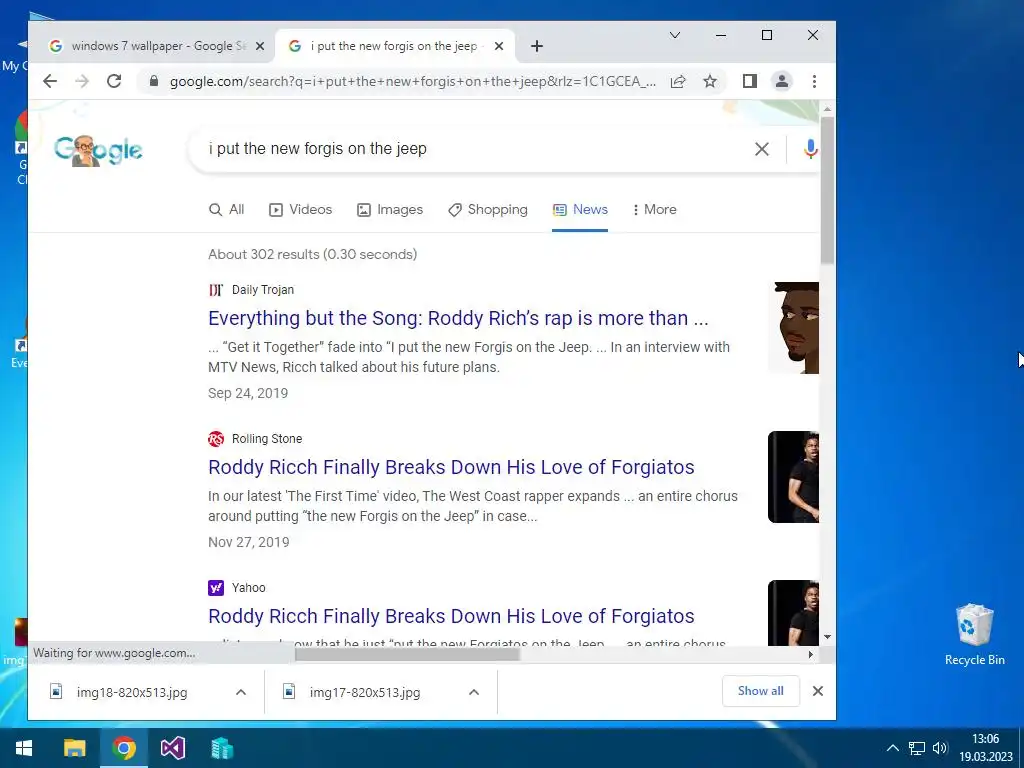
Task: Select the News results tab
Action: pos(580,210)
